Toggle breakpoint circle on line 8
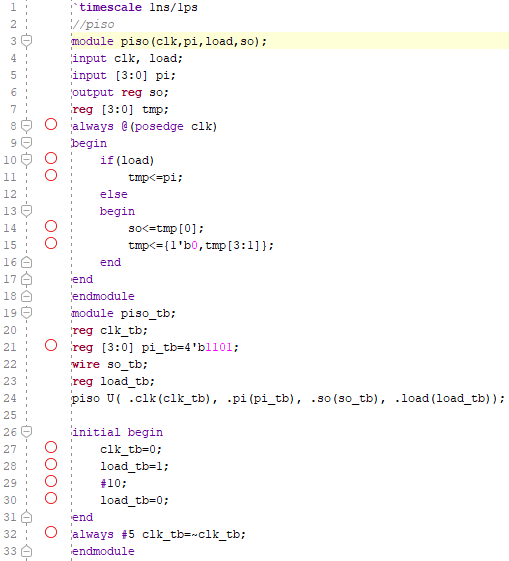509x561 pixels. [51, 125]
